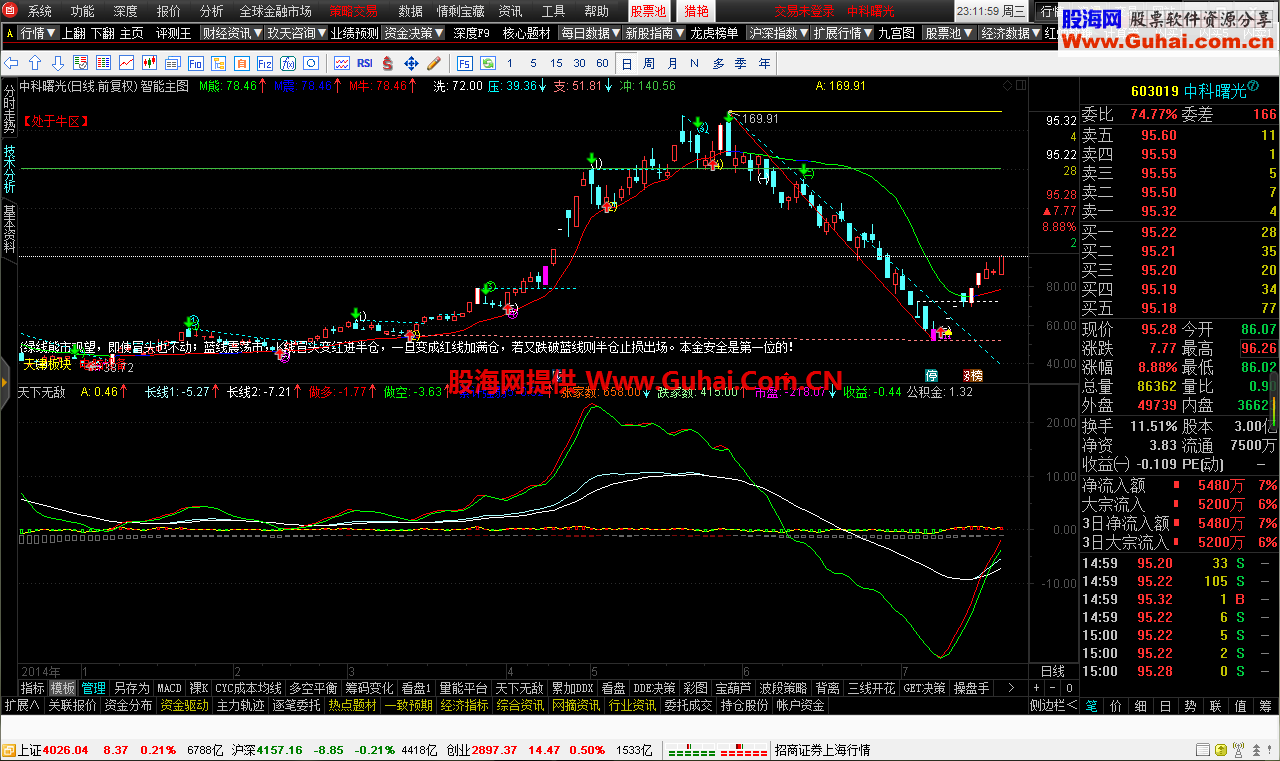Open the 龙虎榜单 toolbar button
Viewport: 1280px width, 761px height.
pyautogui.click(x=715, y=33)
